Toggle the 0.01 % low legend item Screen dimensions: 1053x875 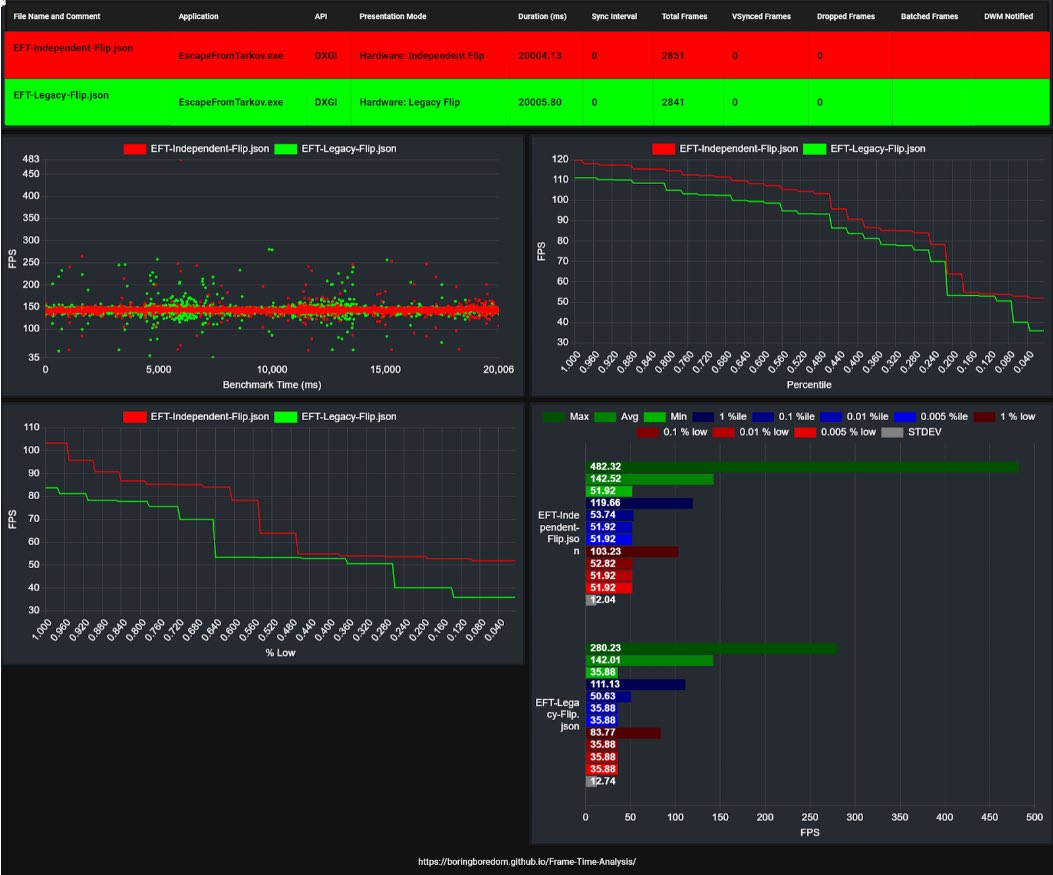[x=751, y=432]
